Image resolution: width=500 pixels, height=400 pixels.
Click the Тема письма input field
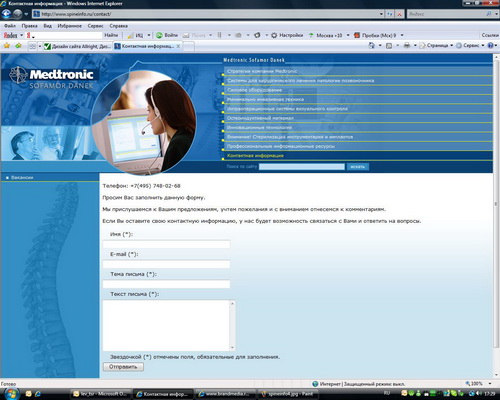point(166,284)
